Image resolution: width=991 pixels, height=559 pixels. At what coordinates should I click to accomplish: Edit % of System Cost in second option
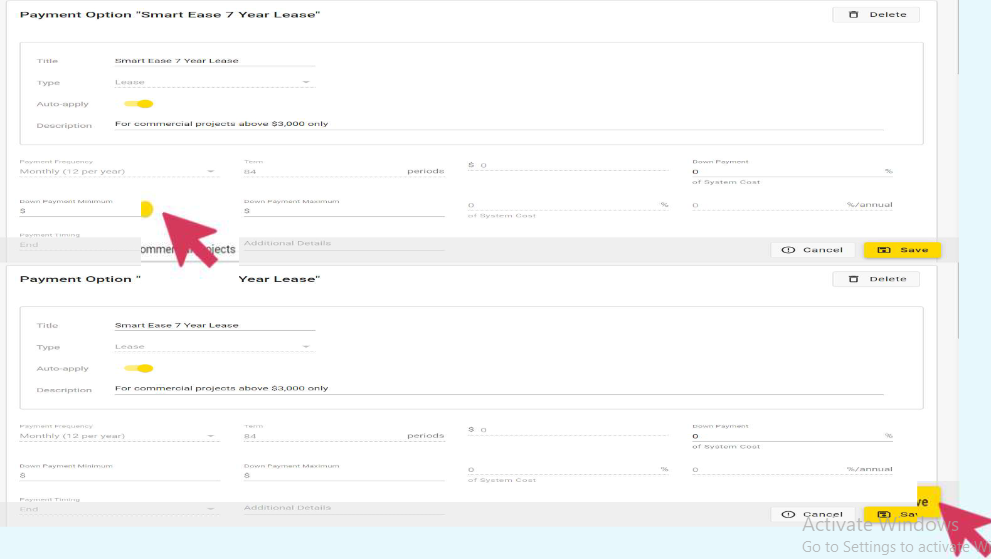tap(568, 469)
